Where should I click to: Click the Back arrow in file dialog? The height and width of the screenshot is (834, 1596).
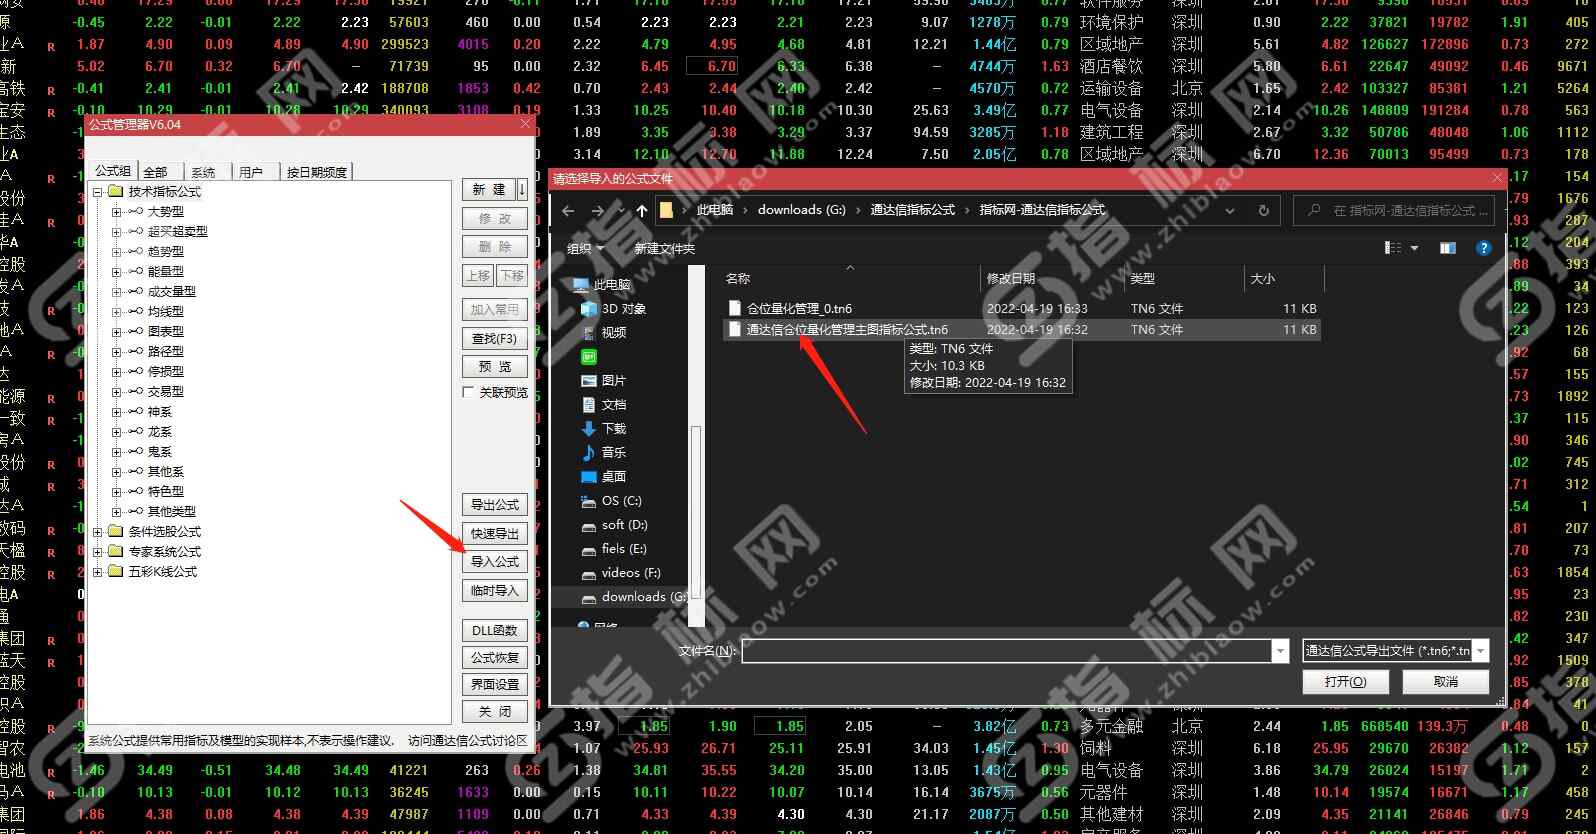coord(568,211)
